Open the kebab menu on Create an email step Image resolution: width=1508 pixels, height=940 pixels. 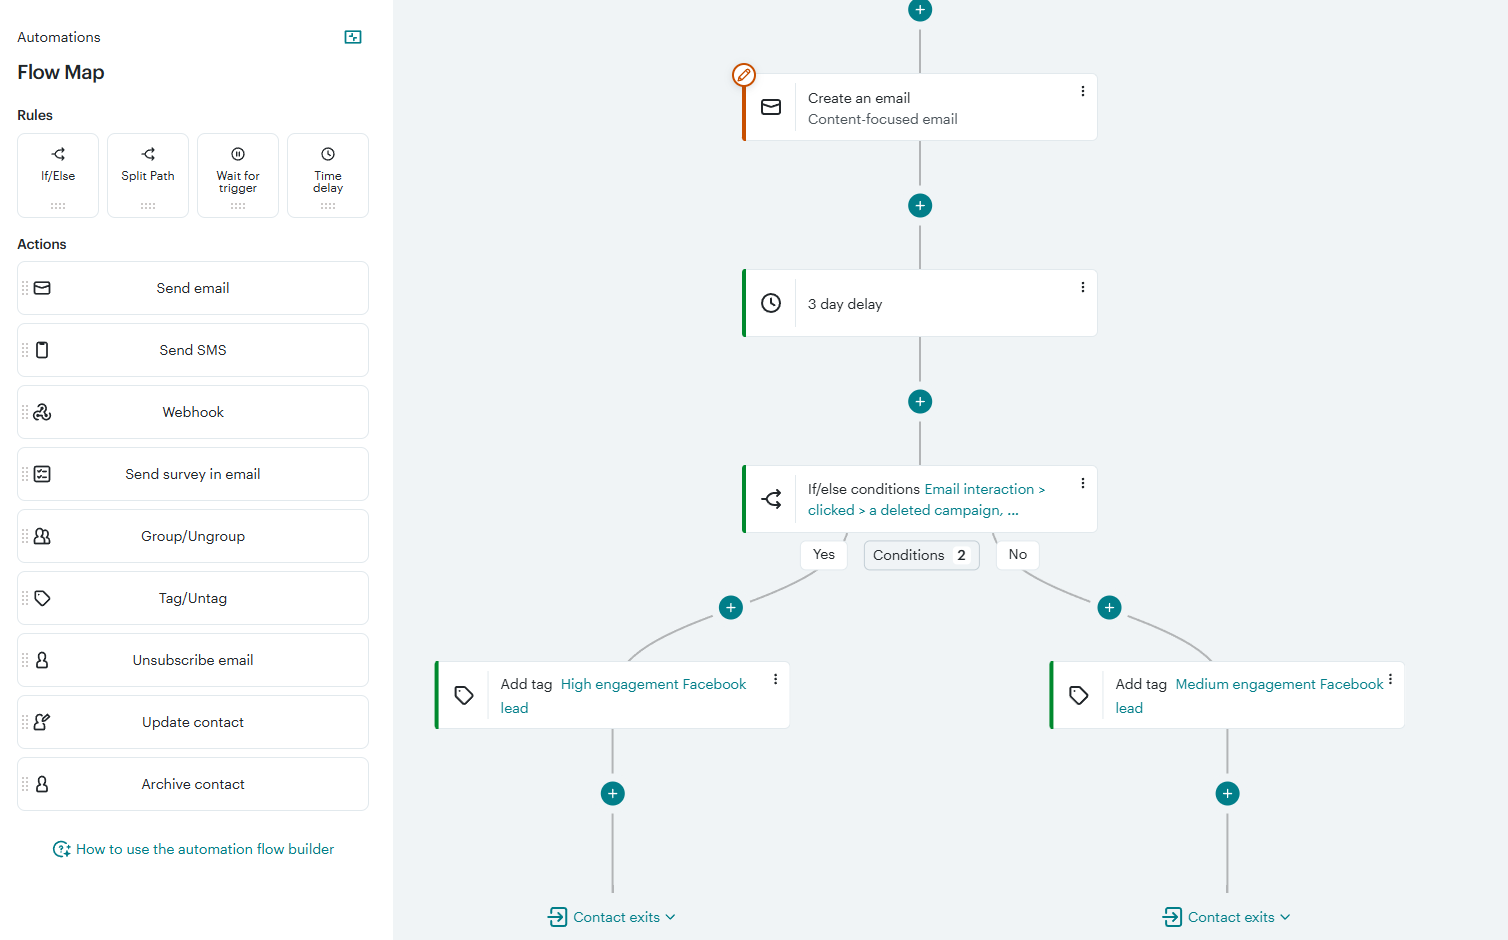tap(1082, 91)
